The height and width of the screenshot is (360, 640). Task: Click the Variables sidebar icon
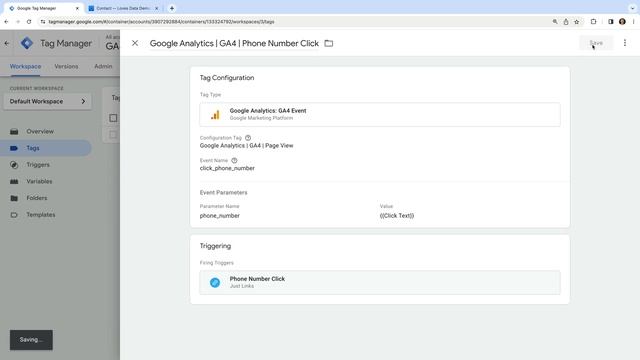pyautogui.click(x=14, y=181)
